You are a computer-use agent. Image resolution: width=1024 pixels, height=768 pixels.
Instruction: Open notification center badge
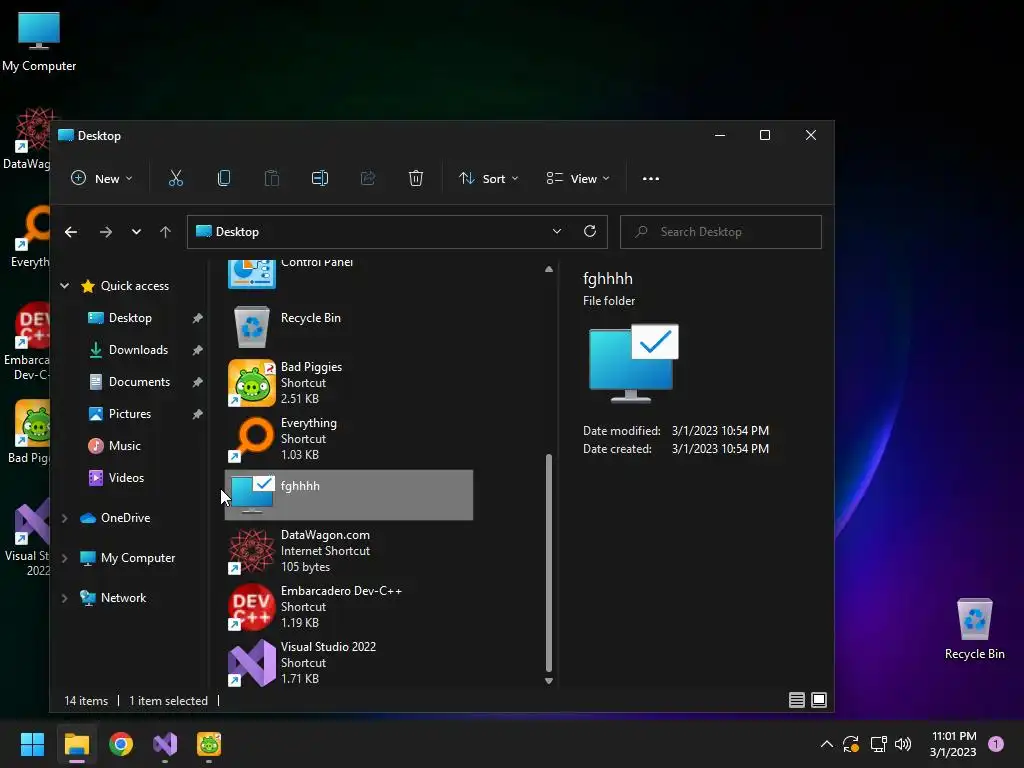tap(996, 744)
